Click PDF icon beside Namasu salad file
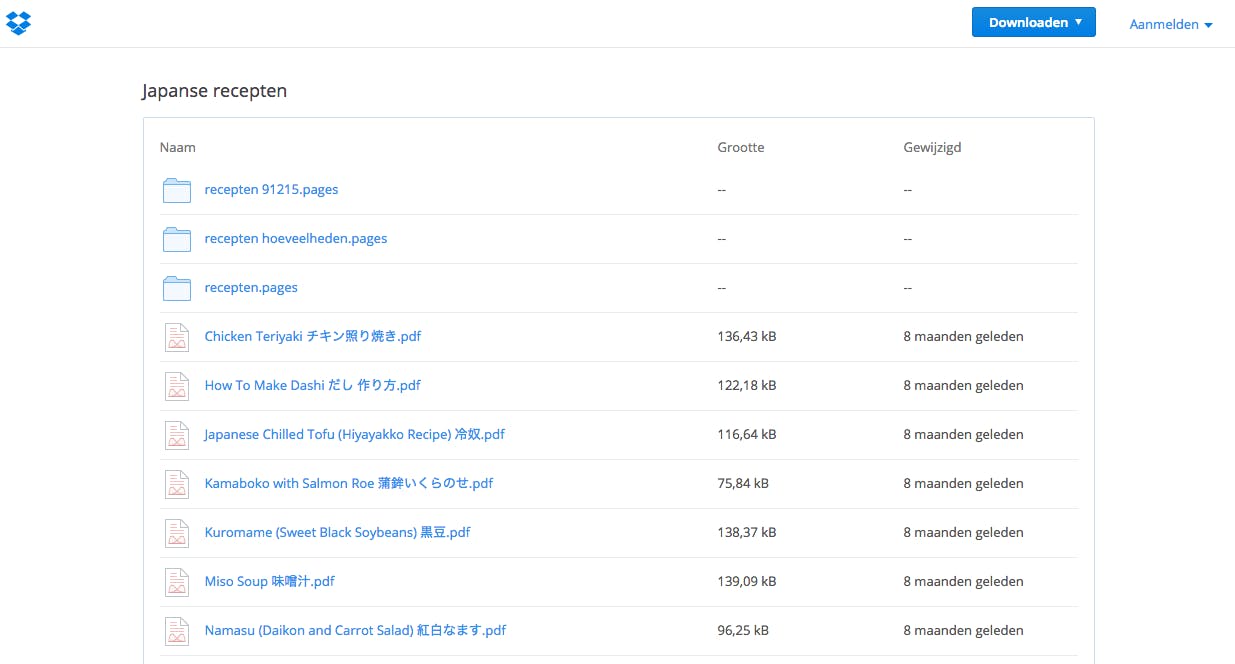The width and height of the screenshot is (1235, 664). [177, 631]
